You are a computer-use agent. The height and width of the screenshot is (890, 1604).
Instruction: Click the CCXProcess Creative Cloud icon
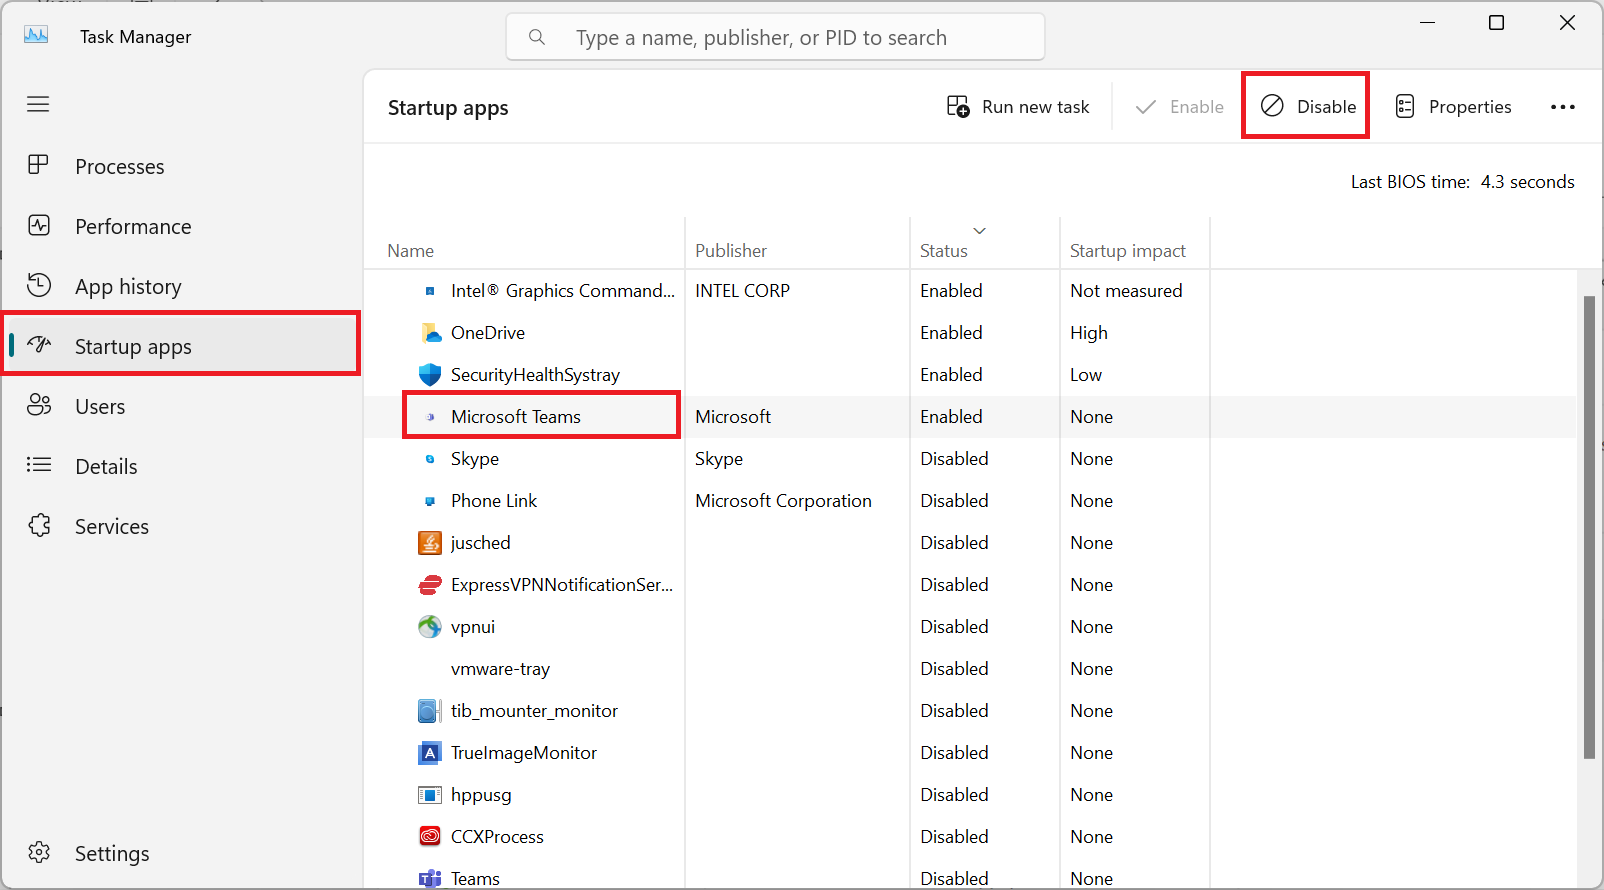(x=430, y=836)
